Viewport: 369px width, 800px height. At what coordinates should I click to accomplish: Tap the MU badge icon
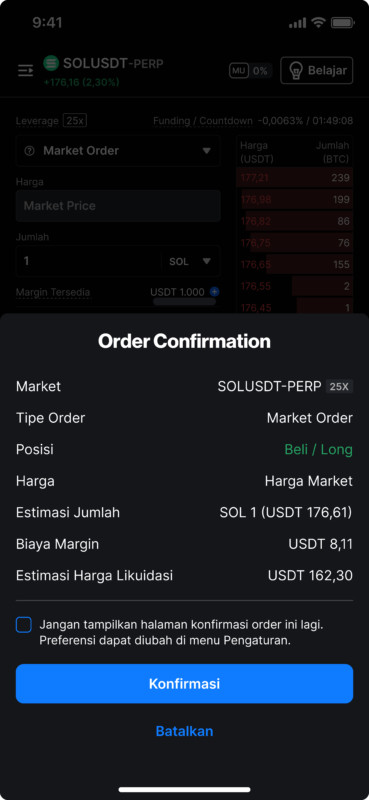(238, 71)
